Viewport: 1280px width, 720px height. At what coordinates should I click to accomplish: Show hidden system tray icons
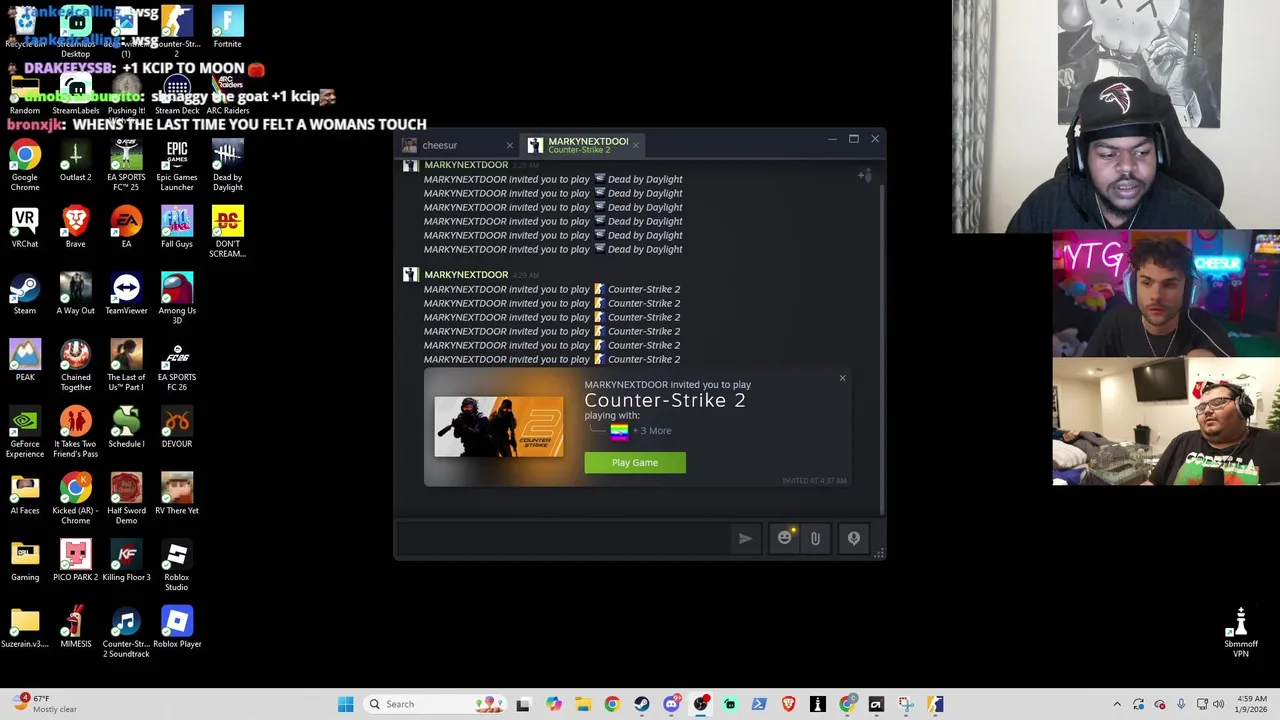(x=1117, y=704)
